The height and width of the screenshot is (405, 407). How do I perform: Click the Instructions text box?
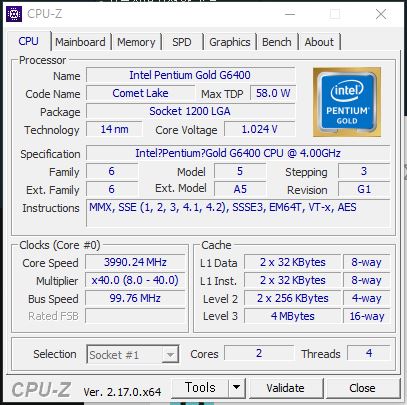click(238, 213)
